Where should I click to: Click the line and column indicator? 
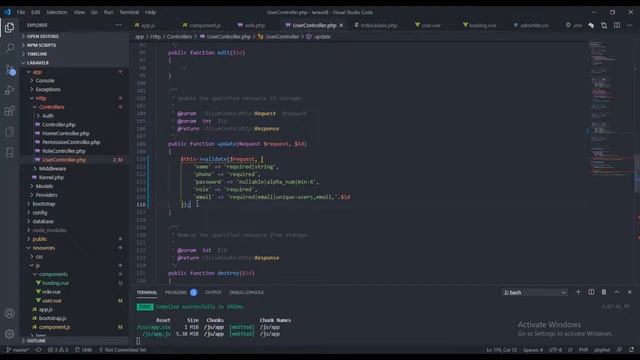[x=501, y=350]
